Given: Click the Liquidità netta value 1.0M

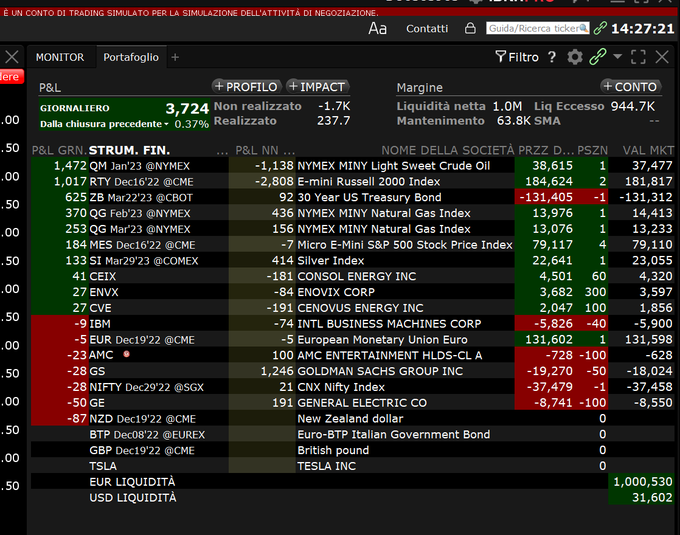Looking at the screenshot, I should 507,106.
